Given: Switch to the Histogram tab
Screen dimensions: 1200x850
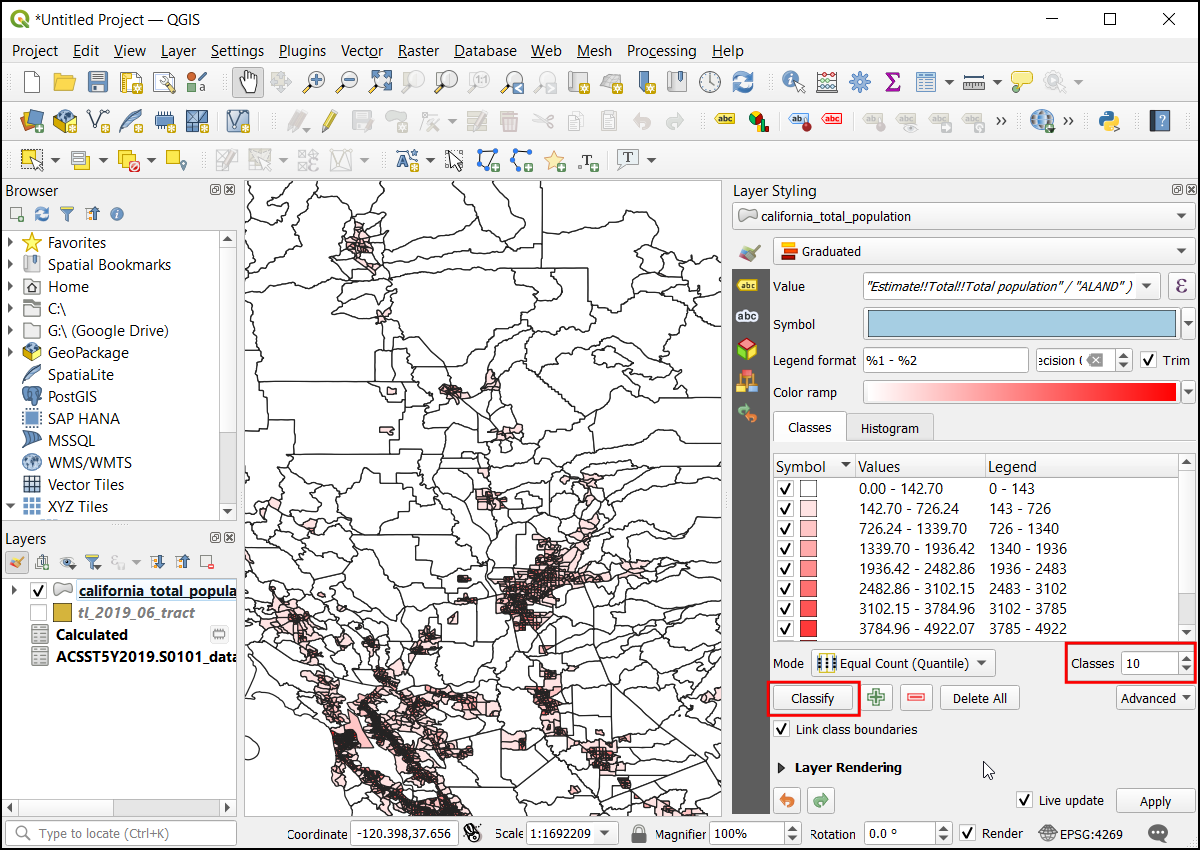Looking at the screenshot, I should 889,428.
